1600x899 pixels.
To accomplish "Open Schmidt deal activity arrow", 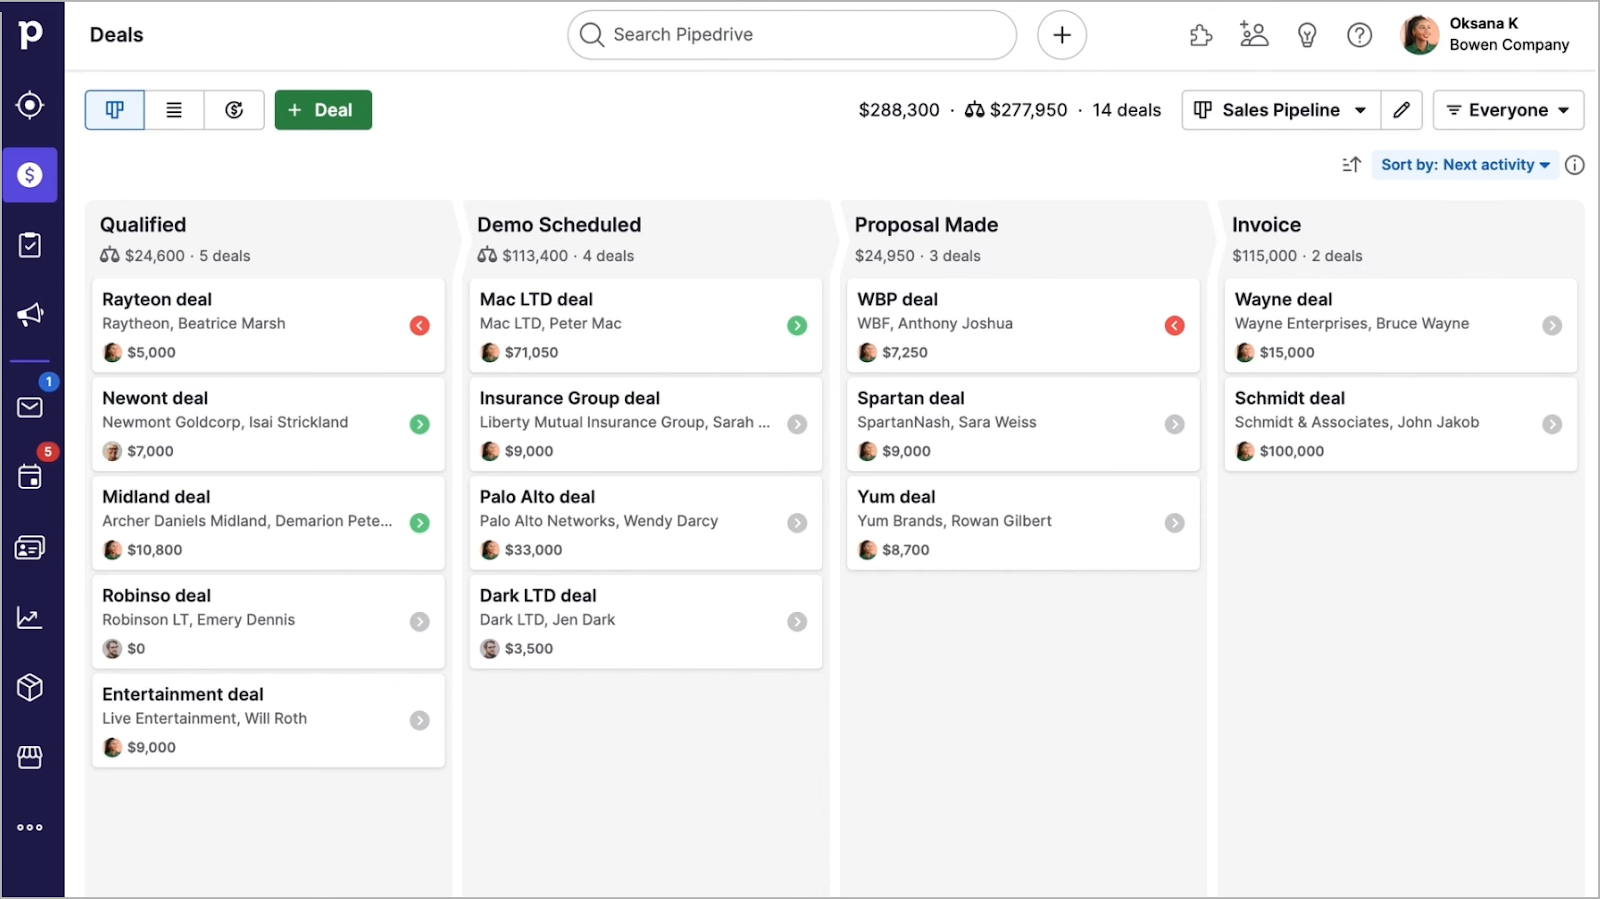I will [1552, 424].
